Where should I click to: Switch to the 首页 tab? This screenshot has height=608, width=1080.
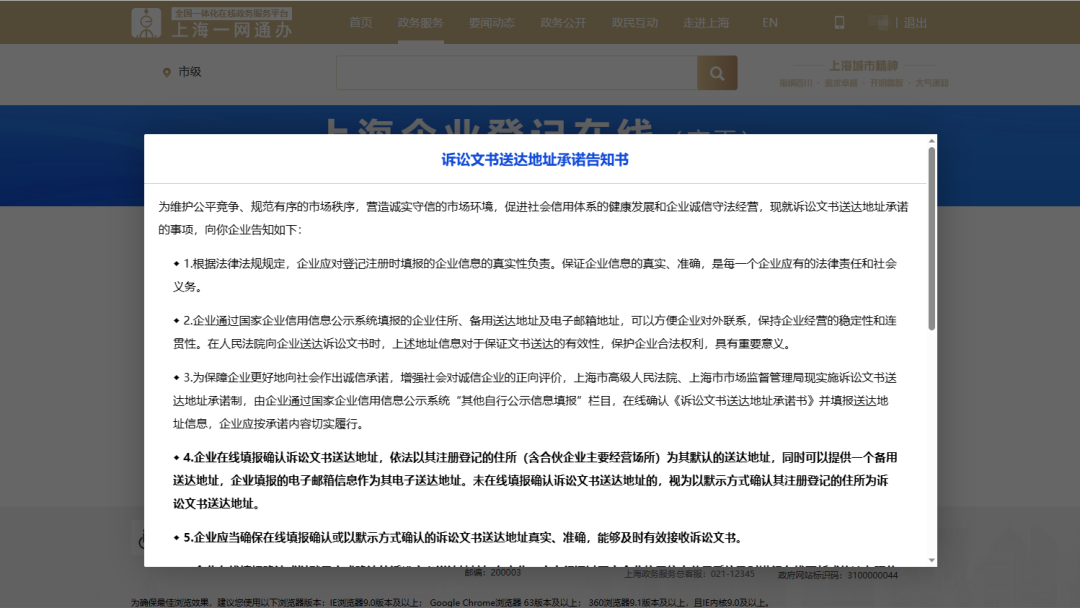pos(361,21)
